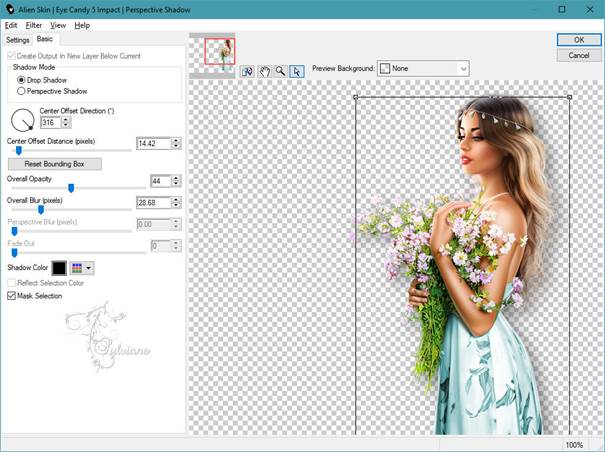Confirm with the OK button
The height and width of the screenshot is (452, 605).
[579, 40]
